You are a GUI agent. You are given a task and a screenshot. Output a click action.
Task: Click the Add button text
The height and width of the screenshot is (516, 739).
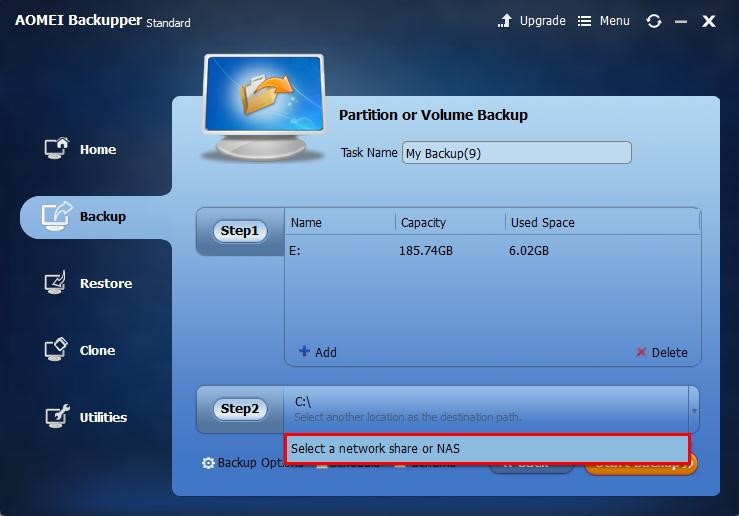tap(326, 352)
